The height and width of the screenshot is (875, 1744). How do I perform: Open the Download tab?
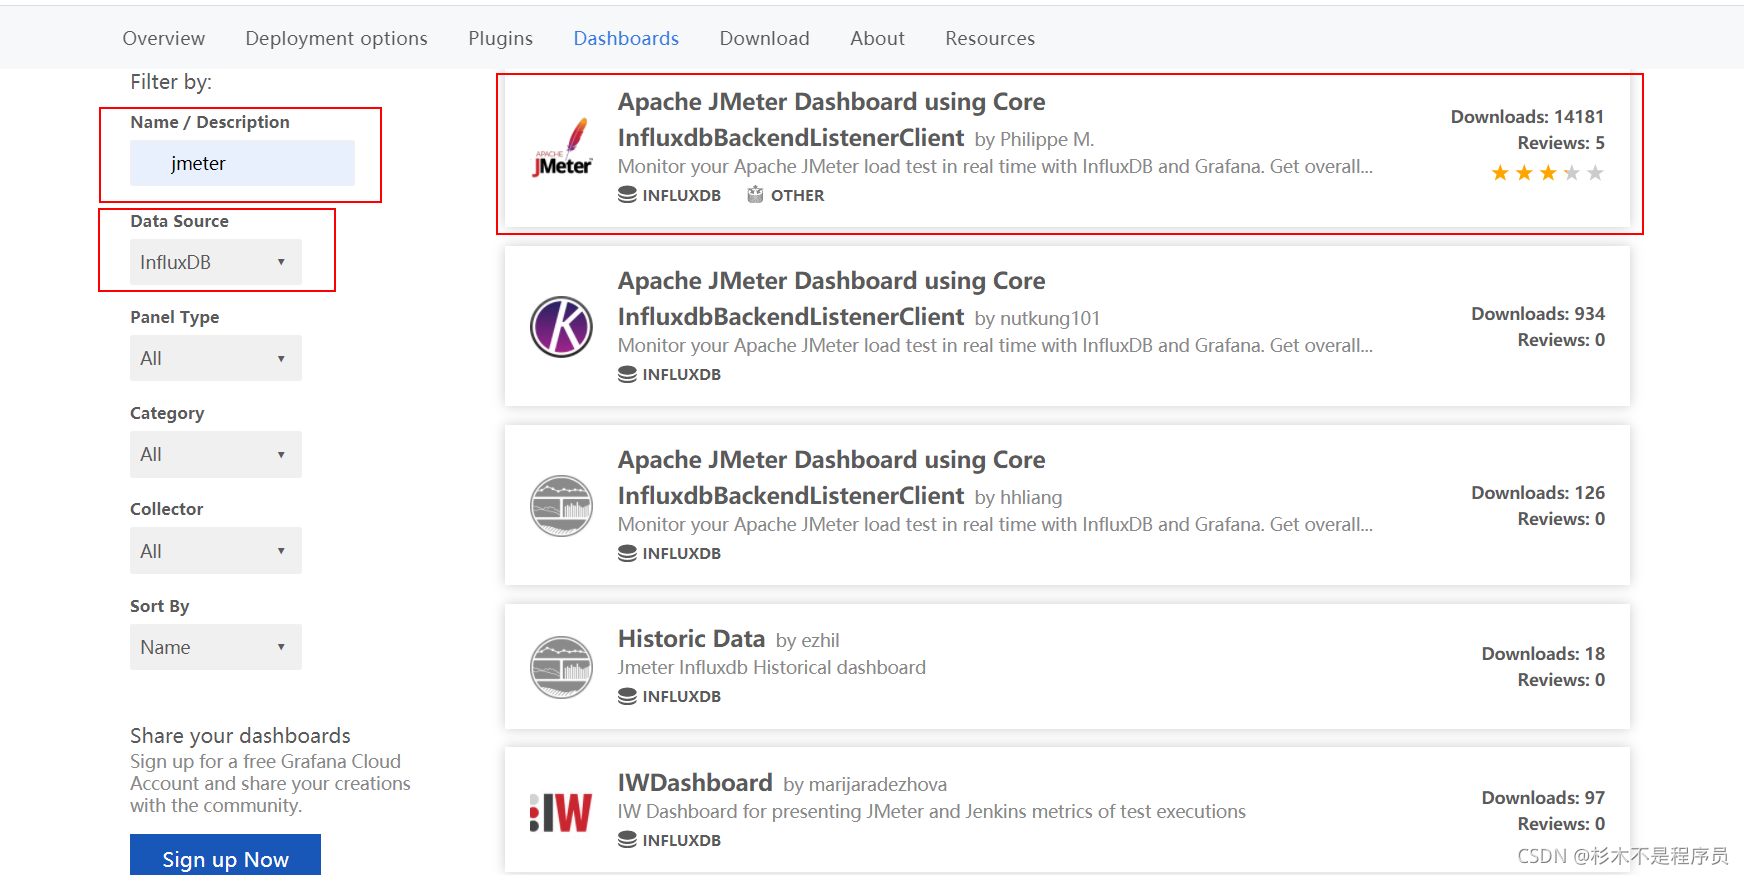click(x=764, y=38)
